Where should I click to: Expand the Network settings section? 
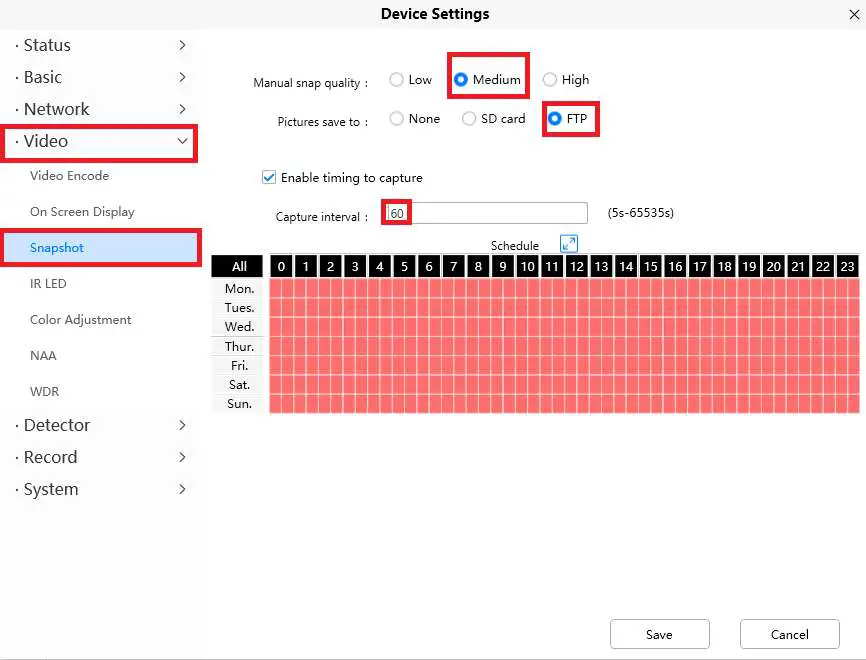[x=182, y=109]
